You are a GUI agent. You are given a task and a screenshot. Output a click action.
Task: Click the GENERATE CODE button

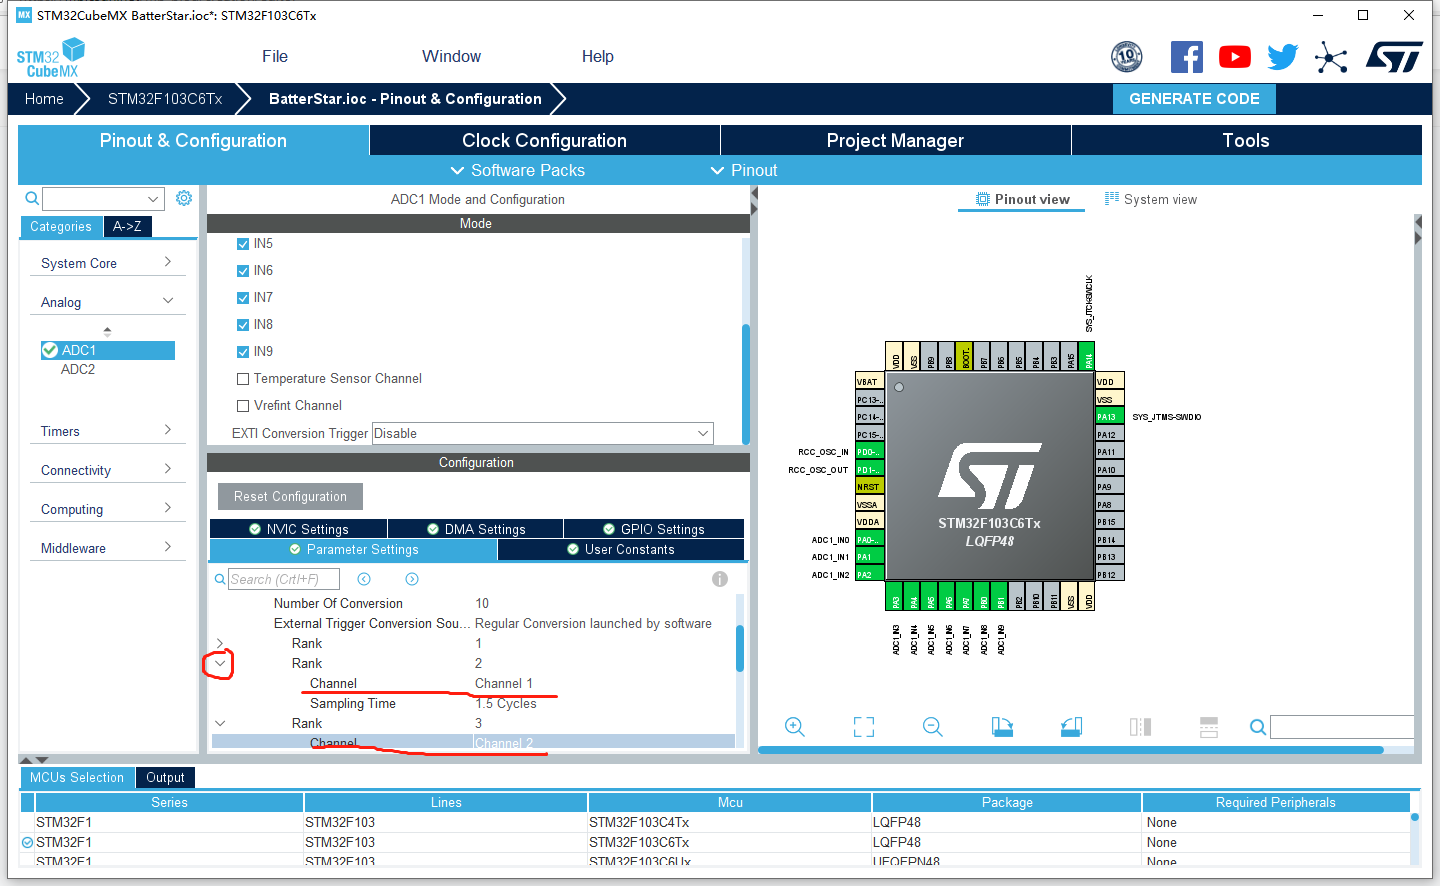1194,98
